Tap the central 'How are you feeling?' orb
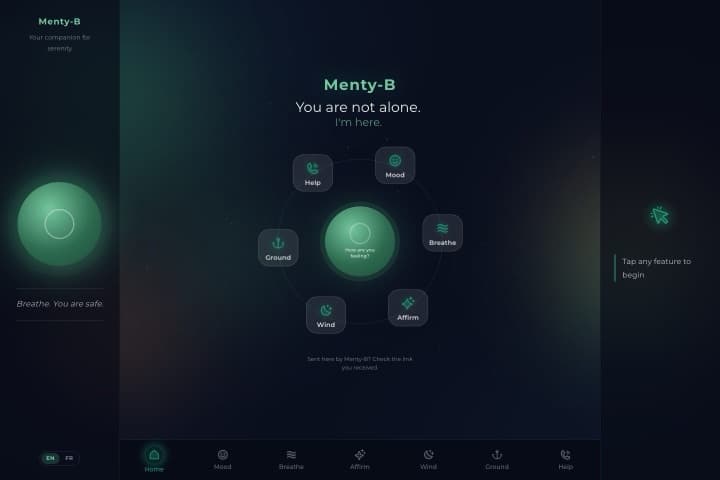Screen dimensions: 720x480 click(x=360, y=242)
